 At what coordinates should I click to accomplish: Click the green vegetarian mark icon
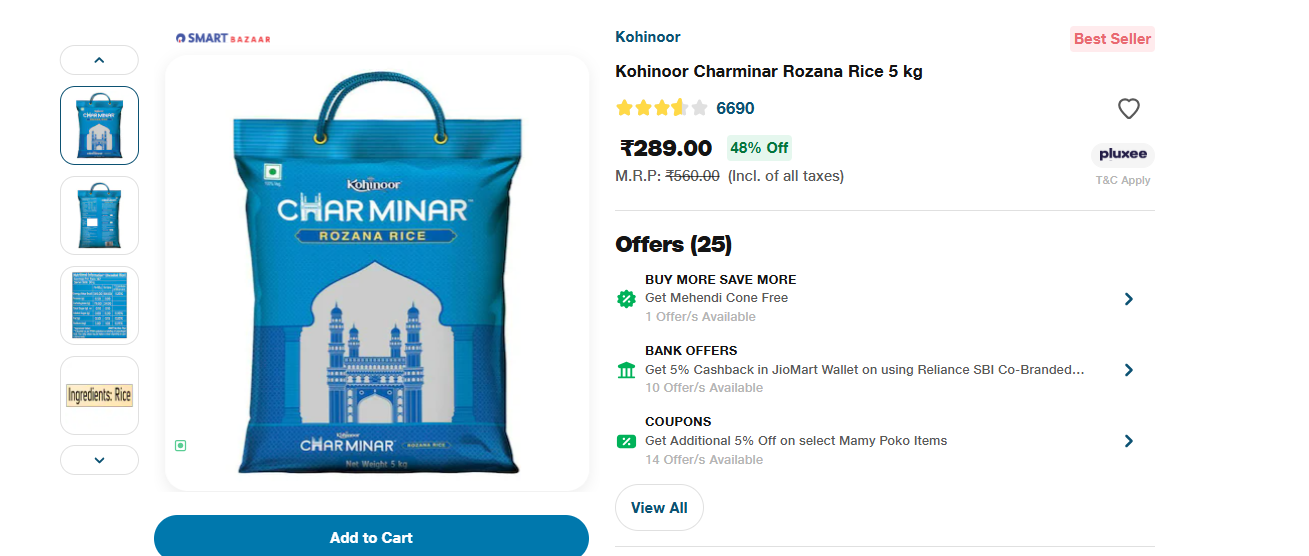[x=180, y=445]
